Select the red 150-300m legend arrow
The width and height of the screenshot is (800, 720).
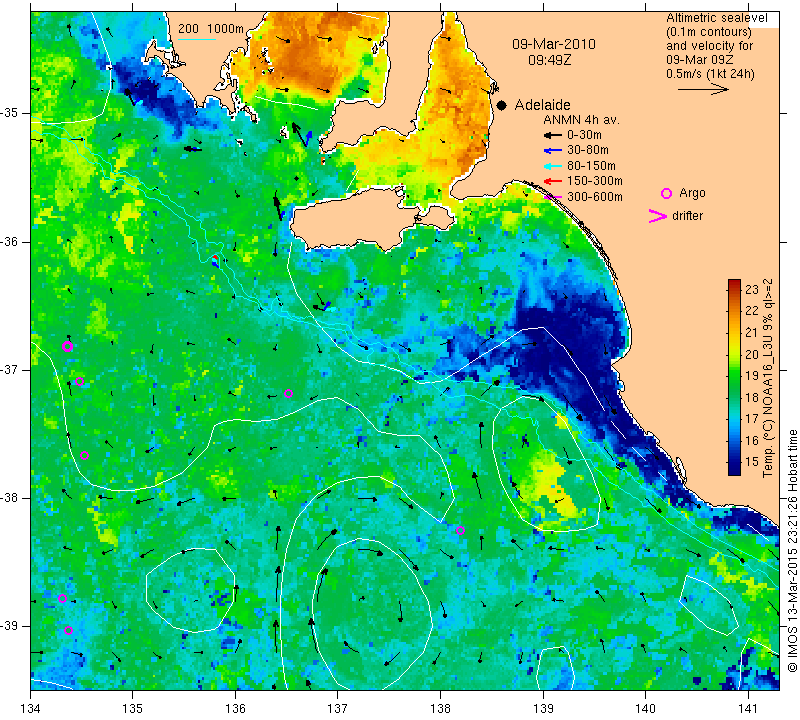tap(553, 181)
